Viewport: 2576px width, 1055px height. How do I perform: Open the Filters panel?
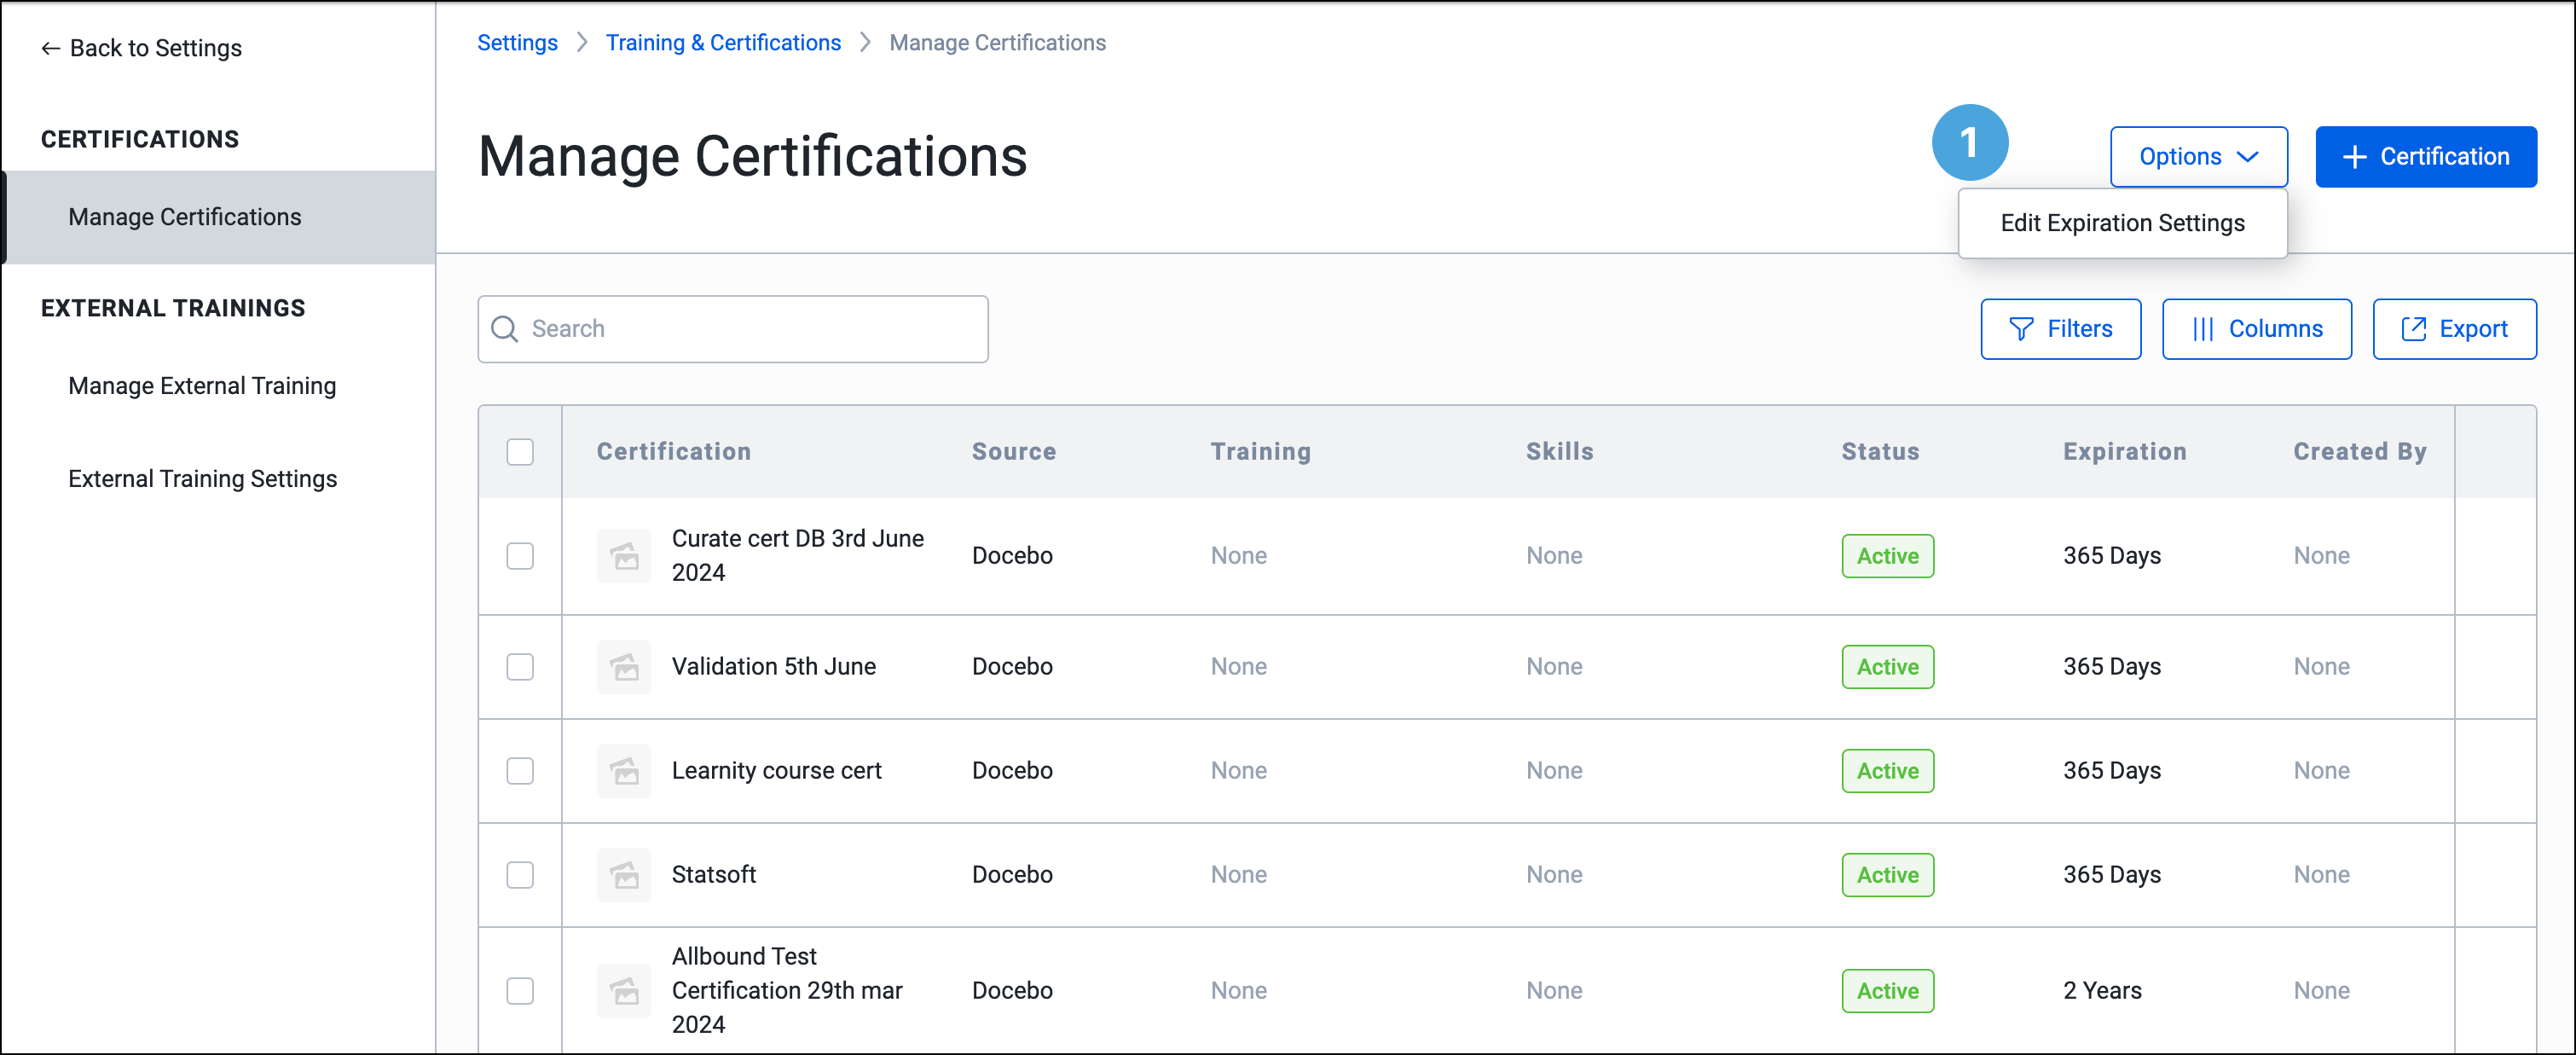coord(2060,329)
